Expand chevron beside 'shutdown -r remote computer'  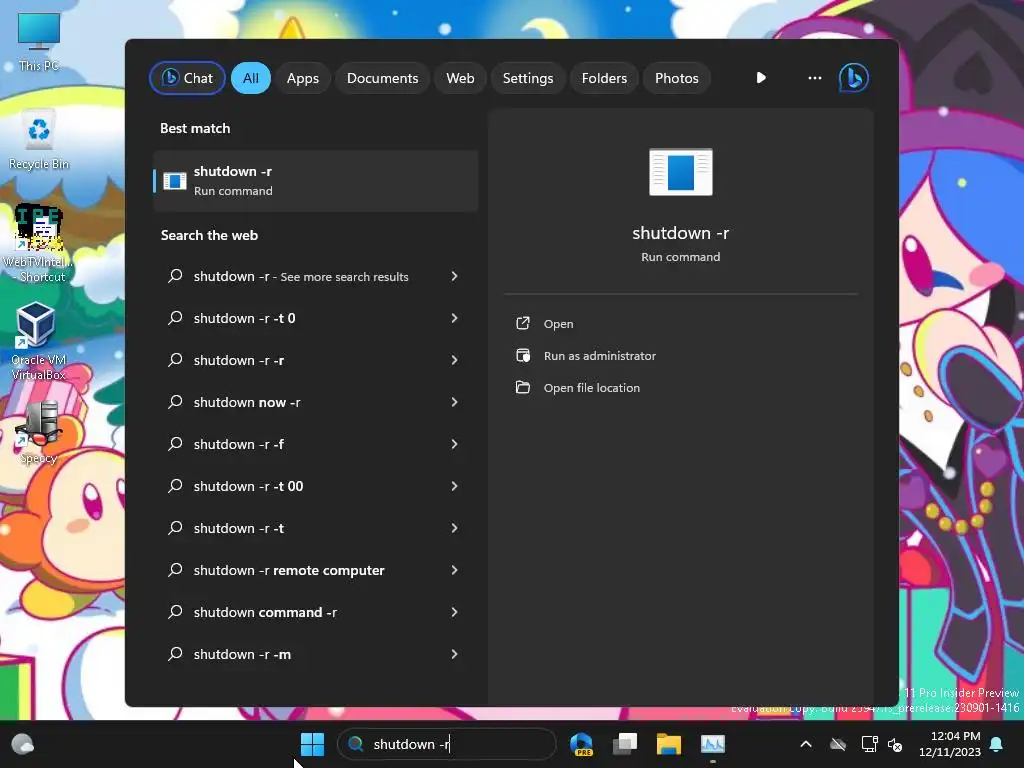pos(455,570)
